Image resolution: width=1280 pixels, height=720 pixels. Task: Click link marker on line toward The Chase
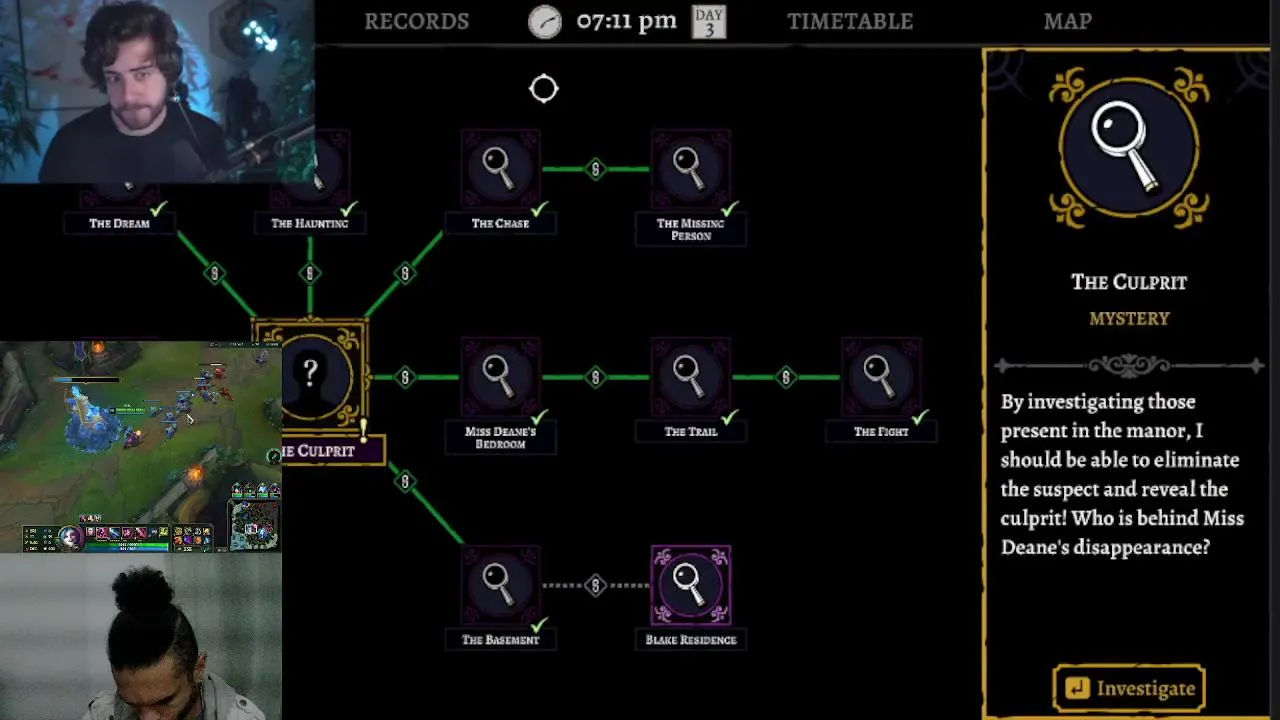tap(405, 273)
